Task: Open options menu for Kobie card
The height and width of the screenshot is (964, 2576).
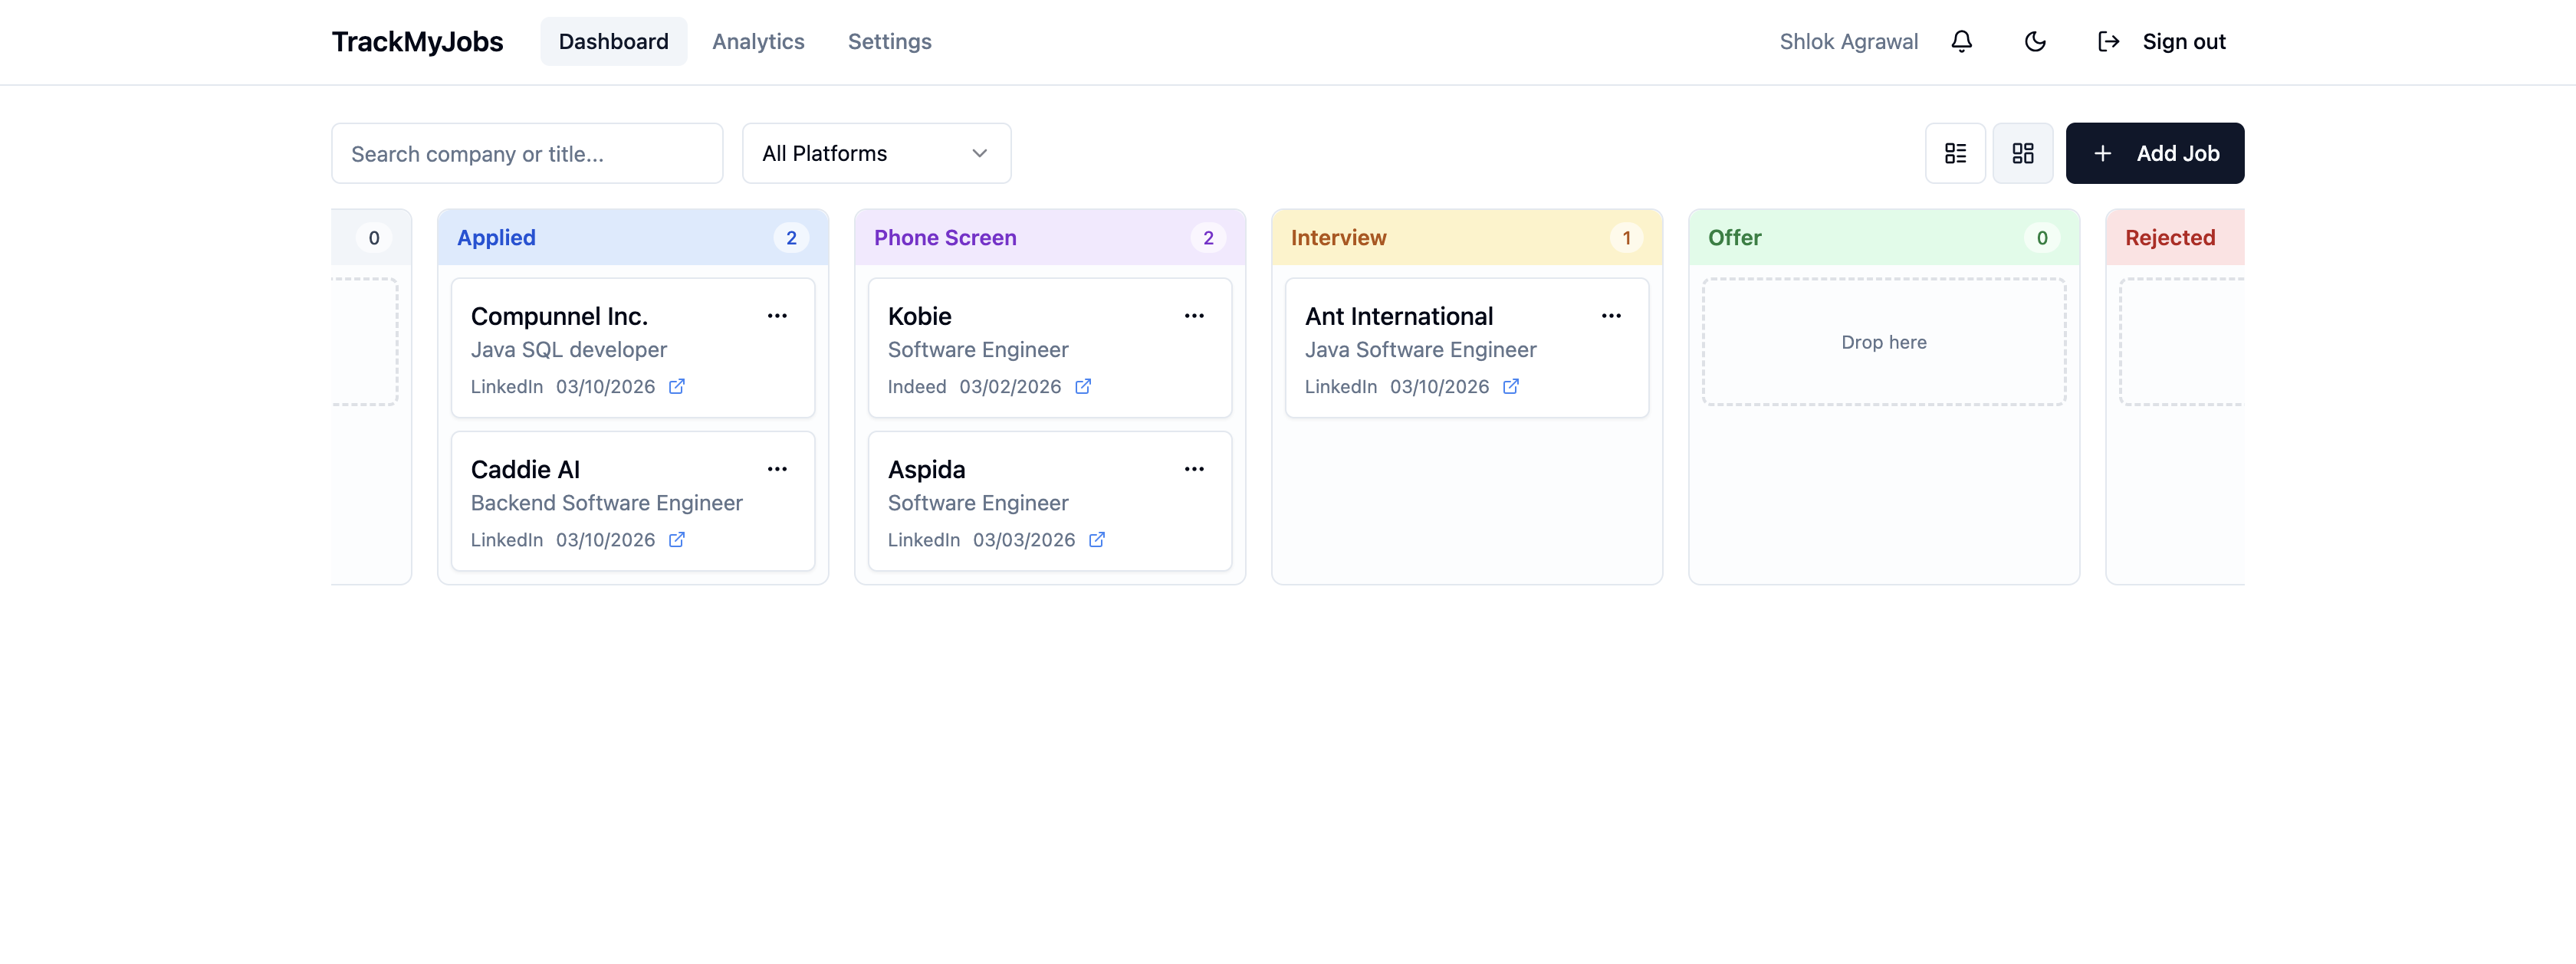Action: tap(1194, 316)
